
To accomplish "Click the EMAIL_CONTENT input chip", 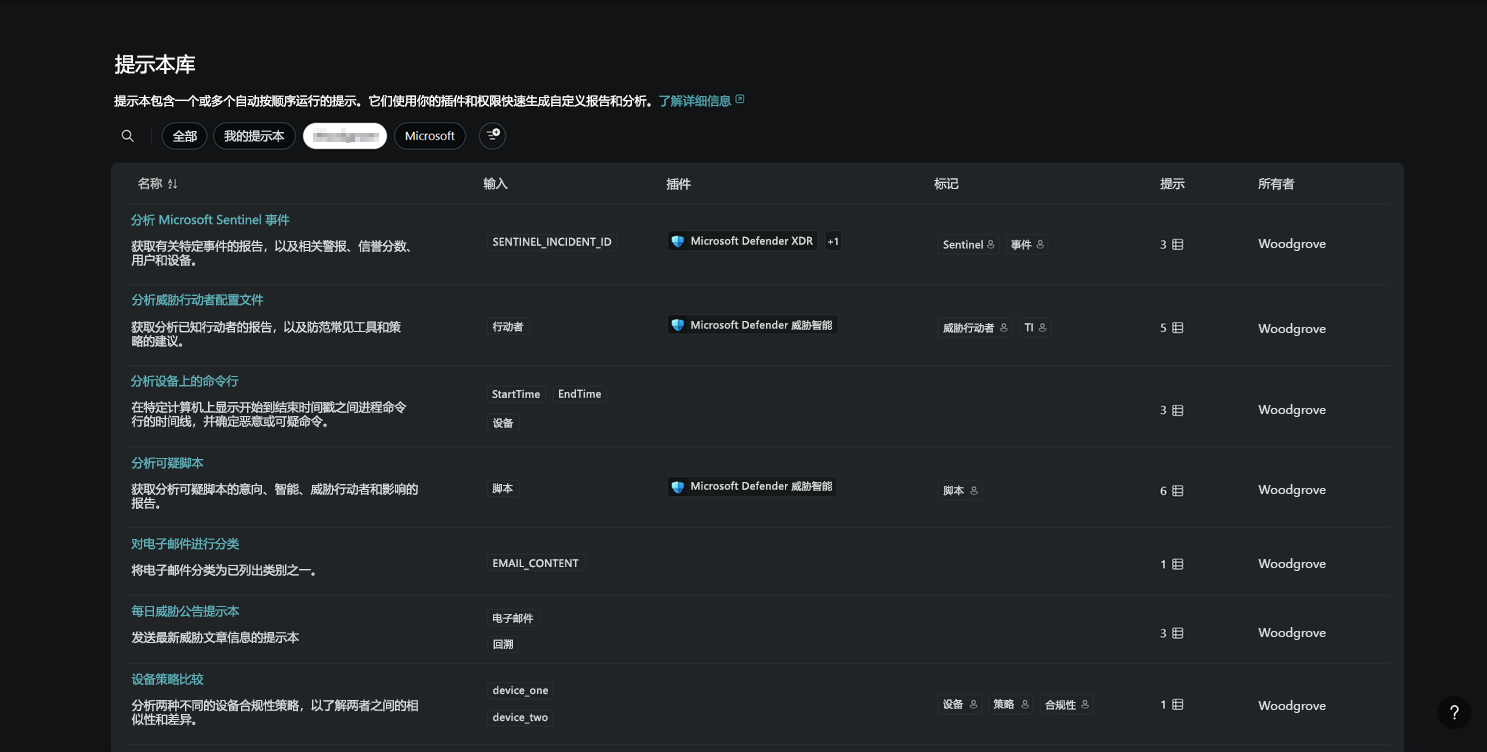I will (x=535, y=563).
